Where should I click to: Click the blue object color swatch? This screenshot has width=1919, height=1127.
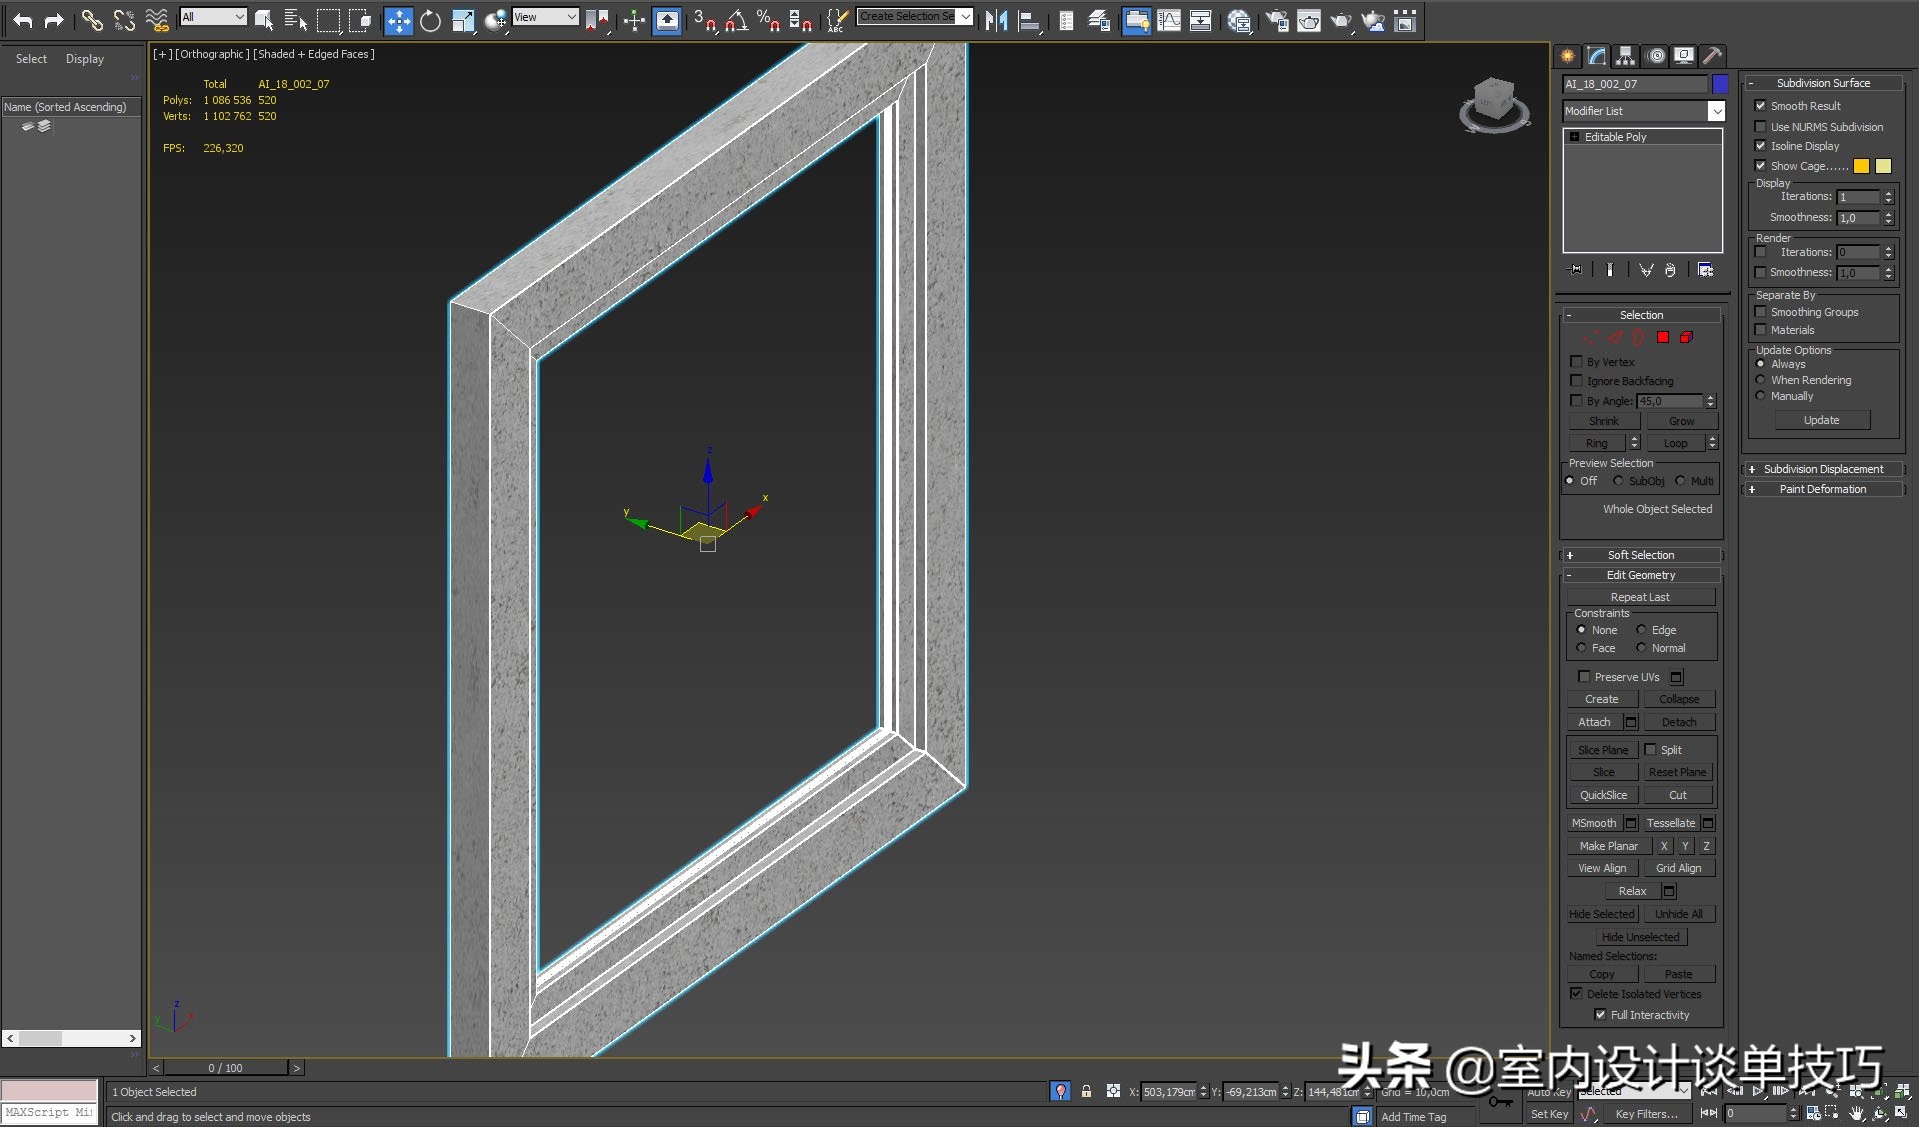click(x=1720, y=84)
